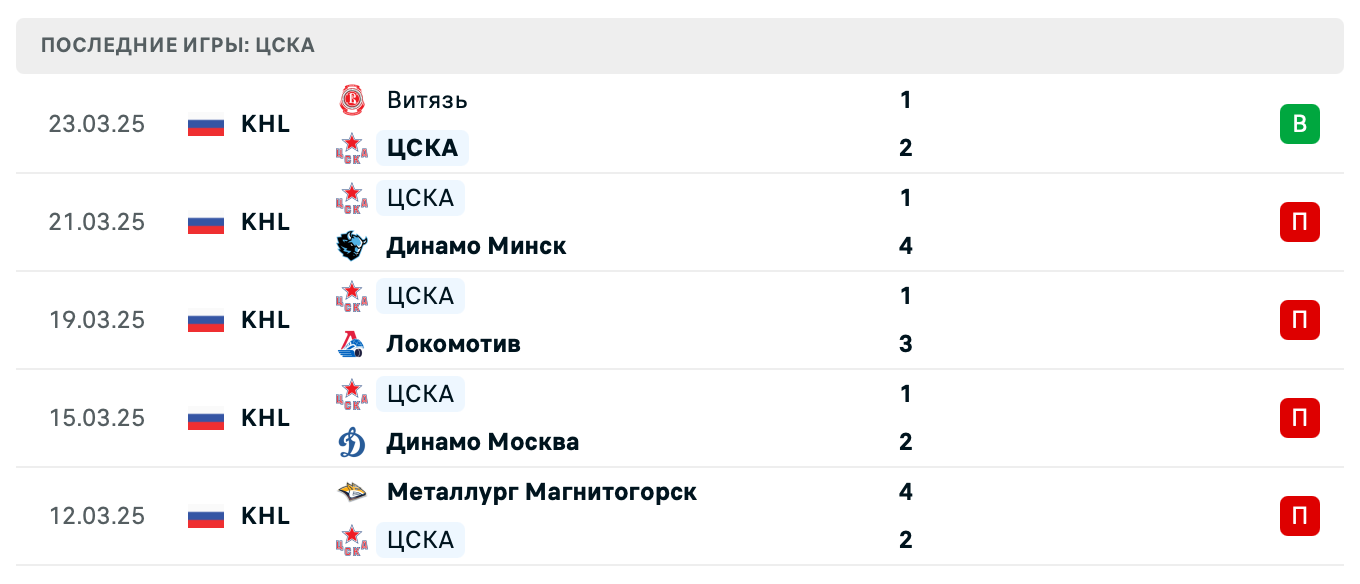Screen dimensions: 1360x584
Task: Select the ЦСКА crest in the first match
Action: (x=351, y=148)
